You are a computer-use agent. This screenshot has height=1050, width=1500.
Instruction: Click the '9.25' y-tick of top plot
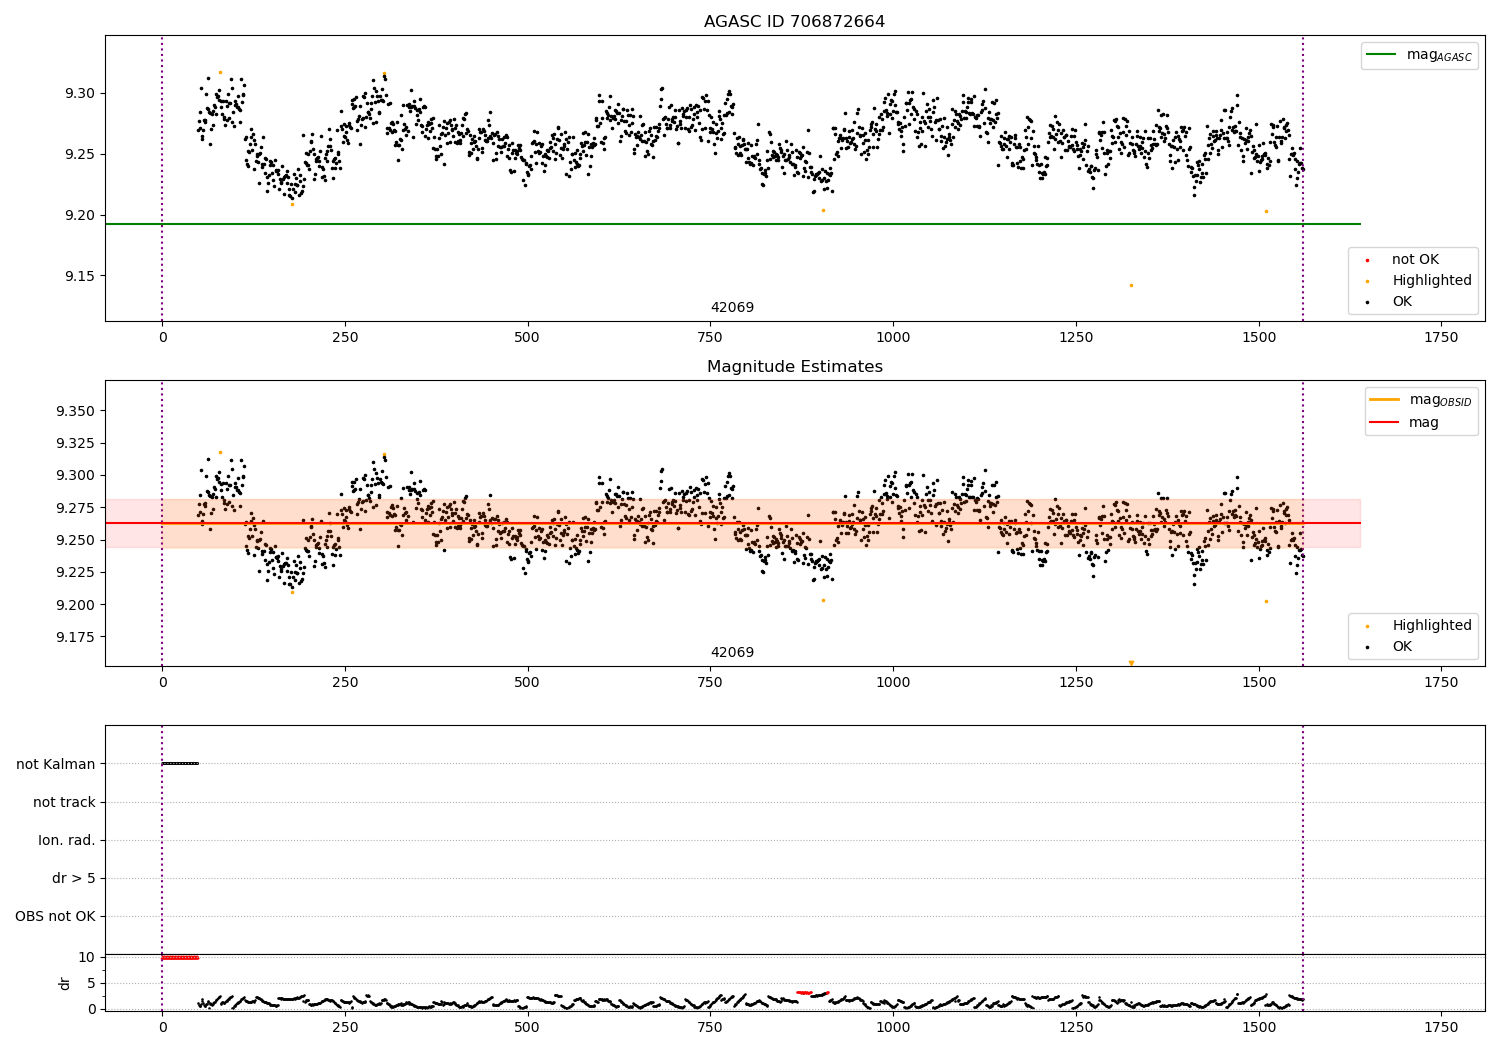81,154
